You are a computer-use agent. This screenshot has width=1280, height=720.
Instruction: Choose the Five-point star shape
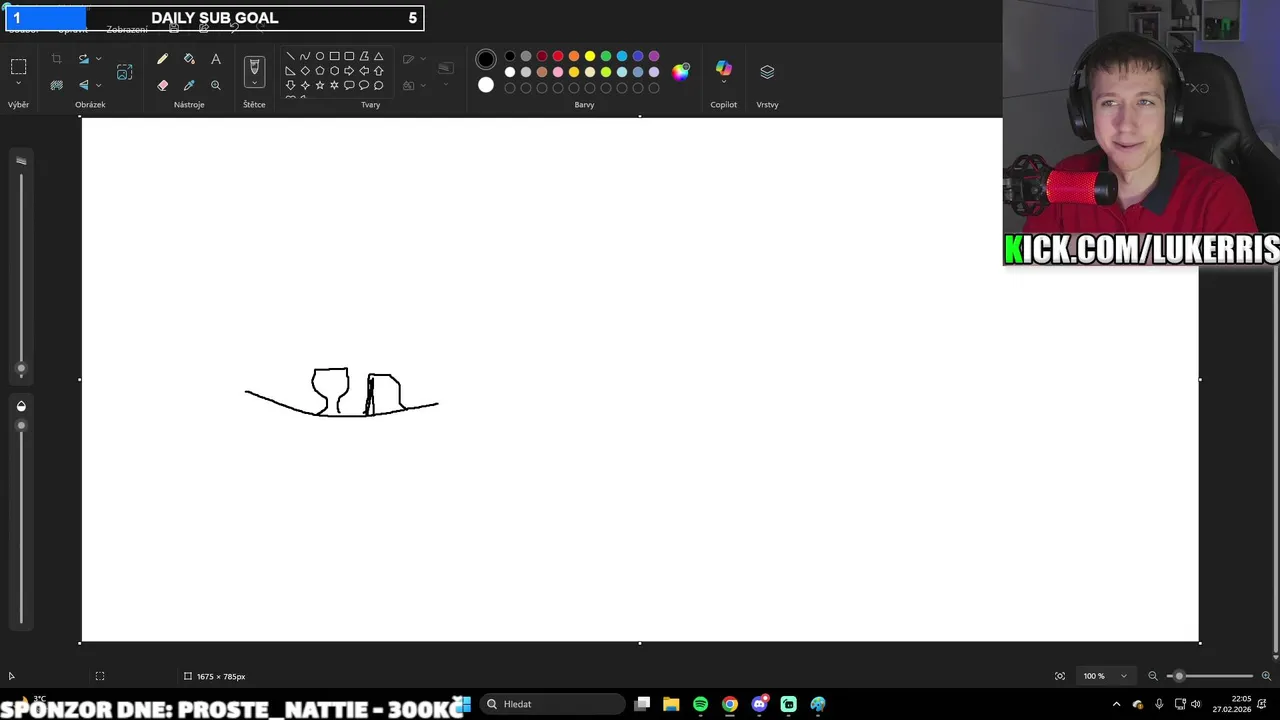point(320,85)
